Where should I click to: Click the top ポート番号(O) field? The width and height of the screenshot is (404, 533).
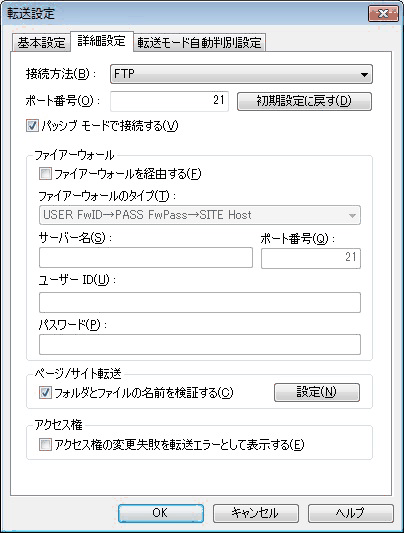(169, 101)
